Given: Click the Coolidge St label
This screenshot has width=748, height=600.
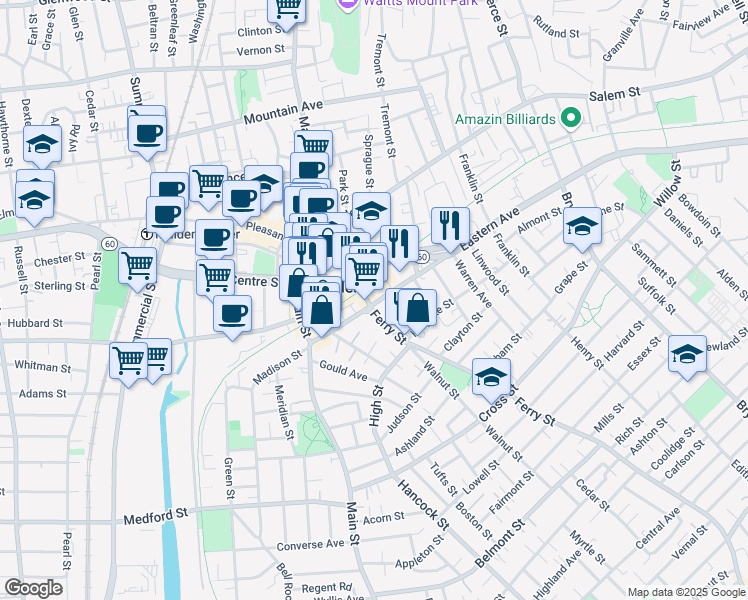Looking at the screenshot, I should (x=673, y=448).
